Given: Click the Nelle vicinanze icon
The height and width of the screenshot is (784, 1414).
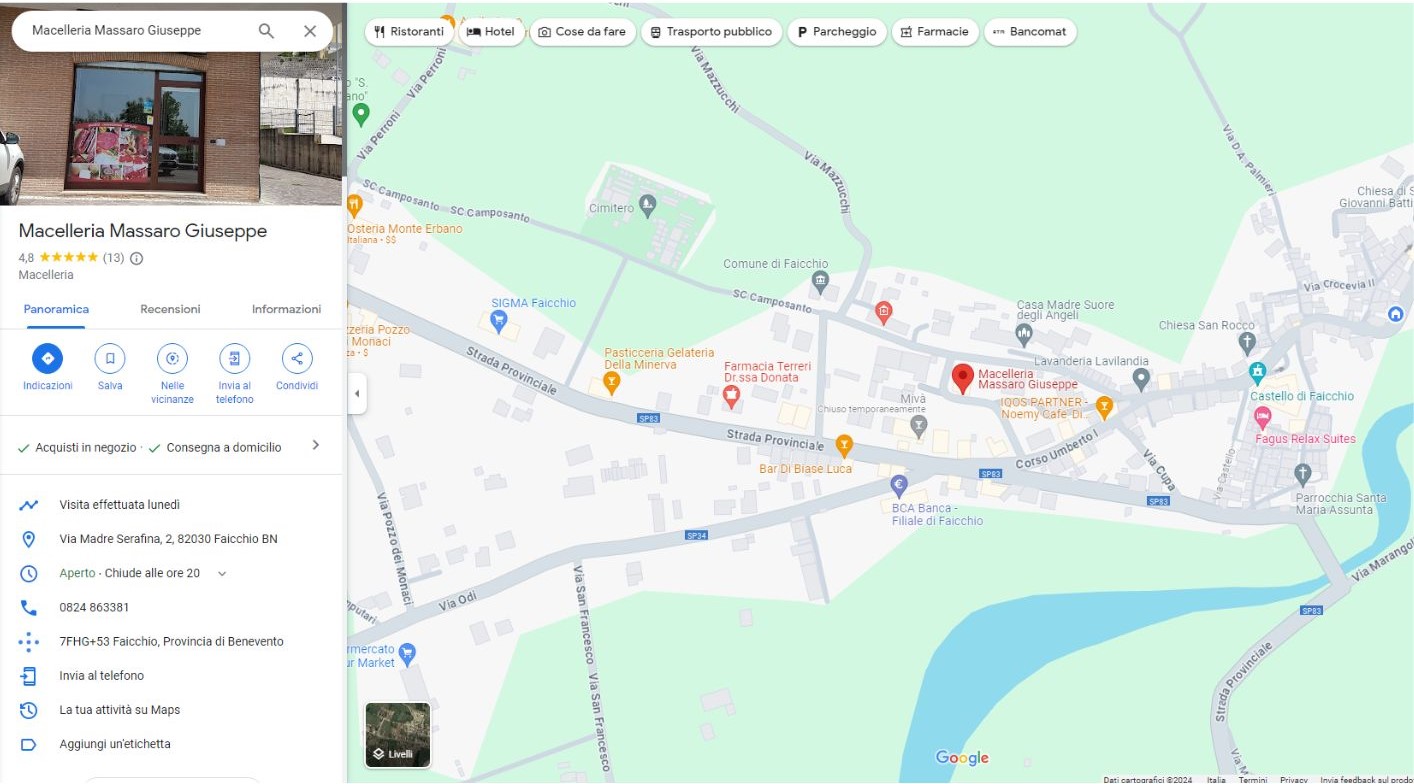Looking at the screenshot, I should click(x=172, y=358).
